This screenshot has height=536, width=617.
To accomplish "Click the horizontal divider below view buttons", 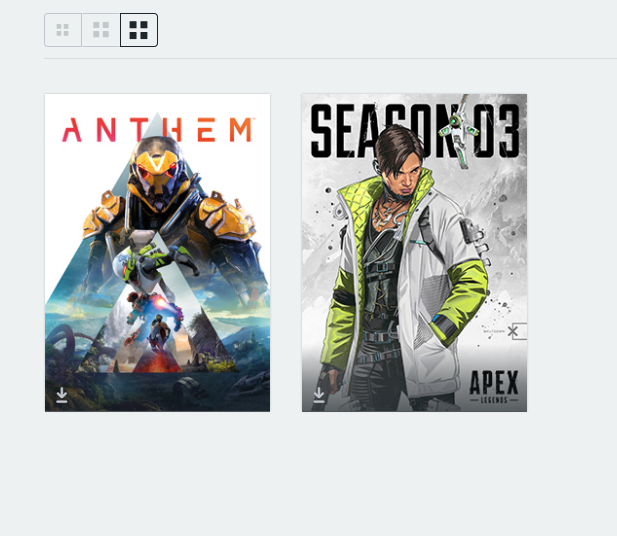I will (x=331, y=59).
